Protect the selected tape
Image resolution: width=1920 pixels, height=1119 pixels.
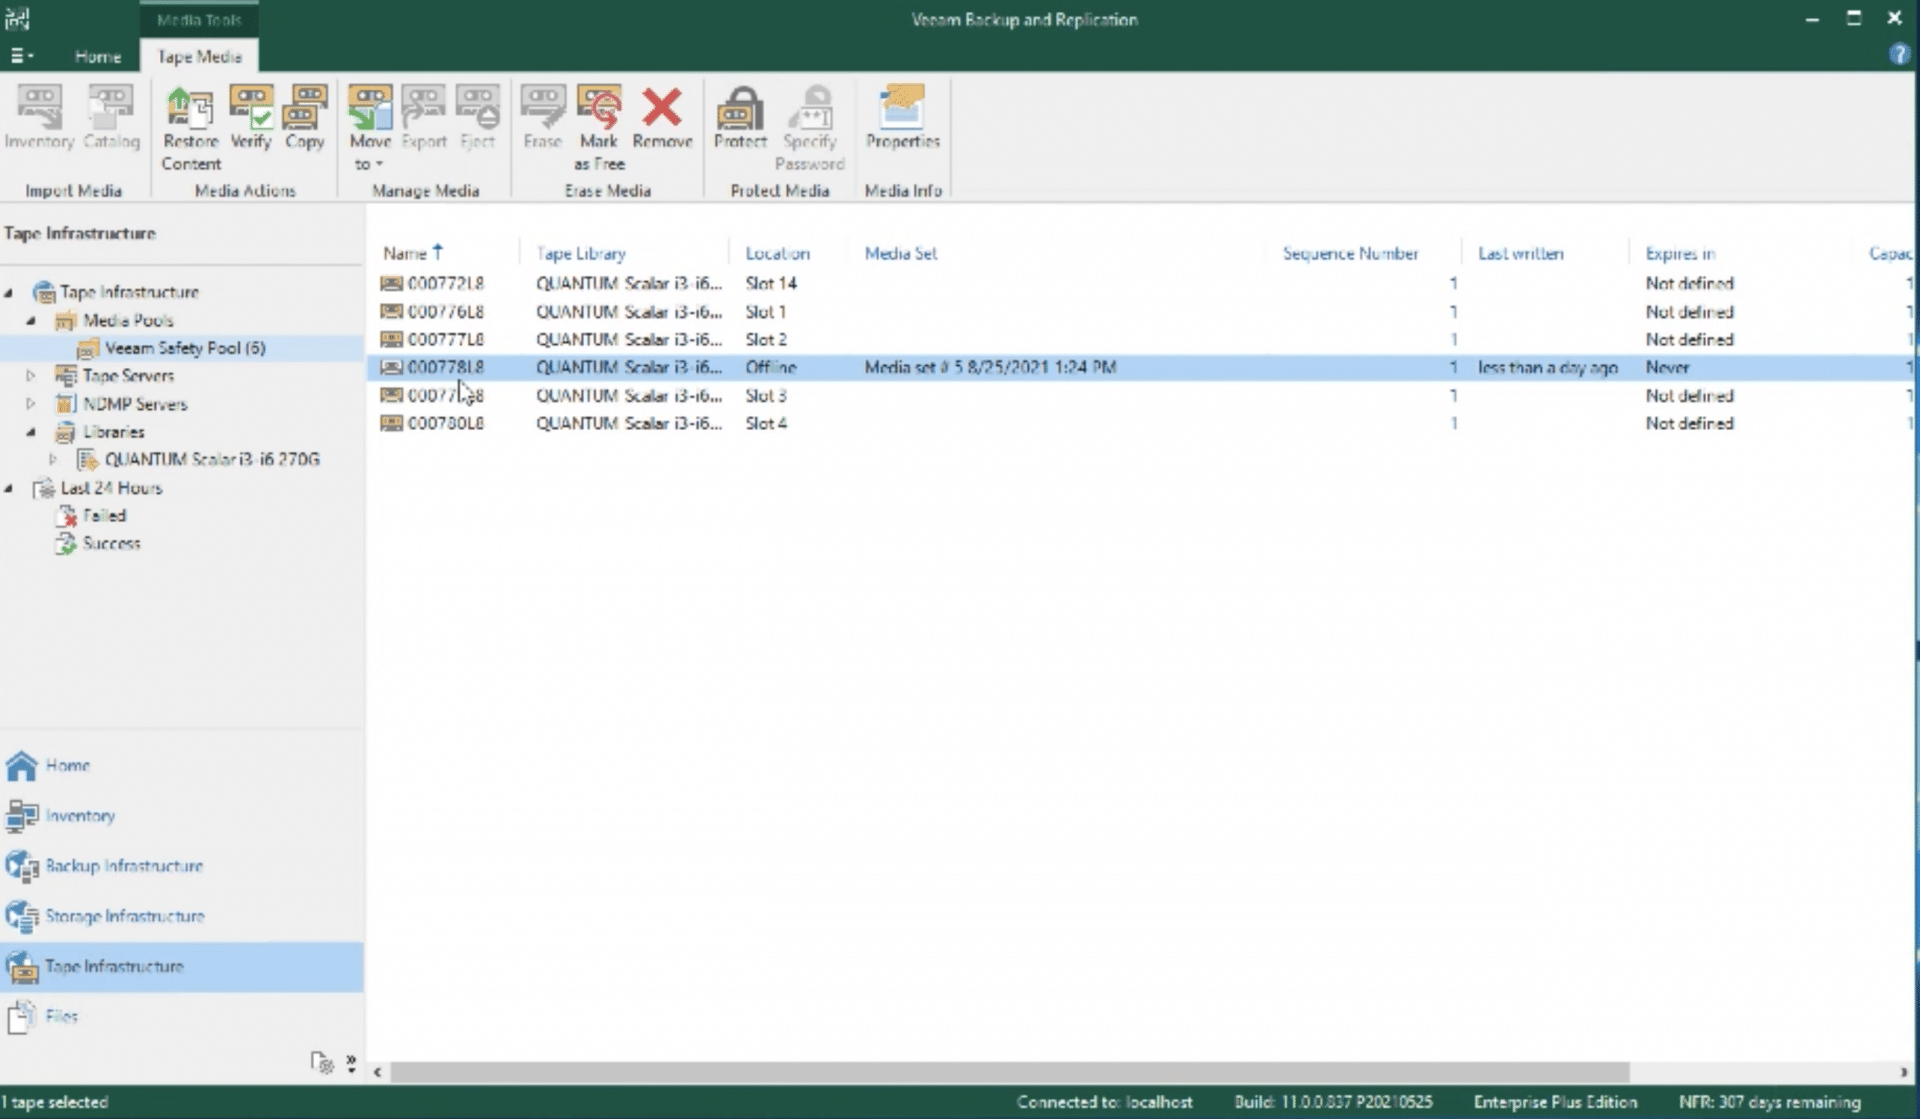click(740, 118)
